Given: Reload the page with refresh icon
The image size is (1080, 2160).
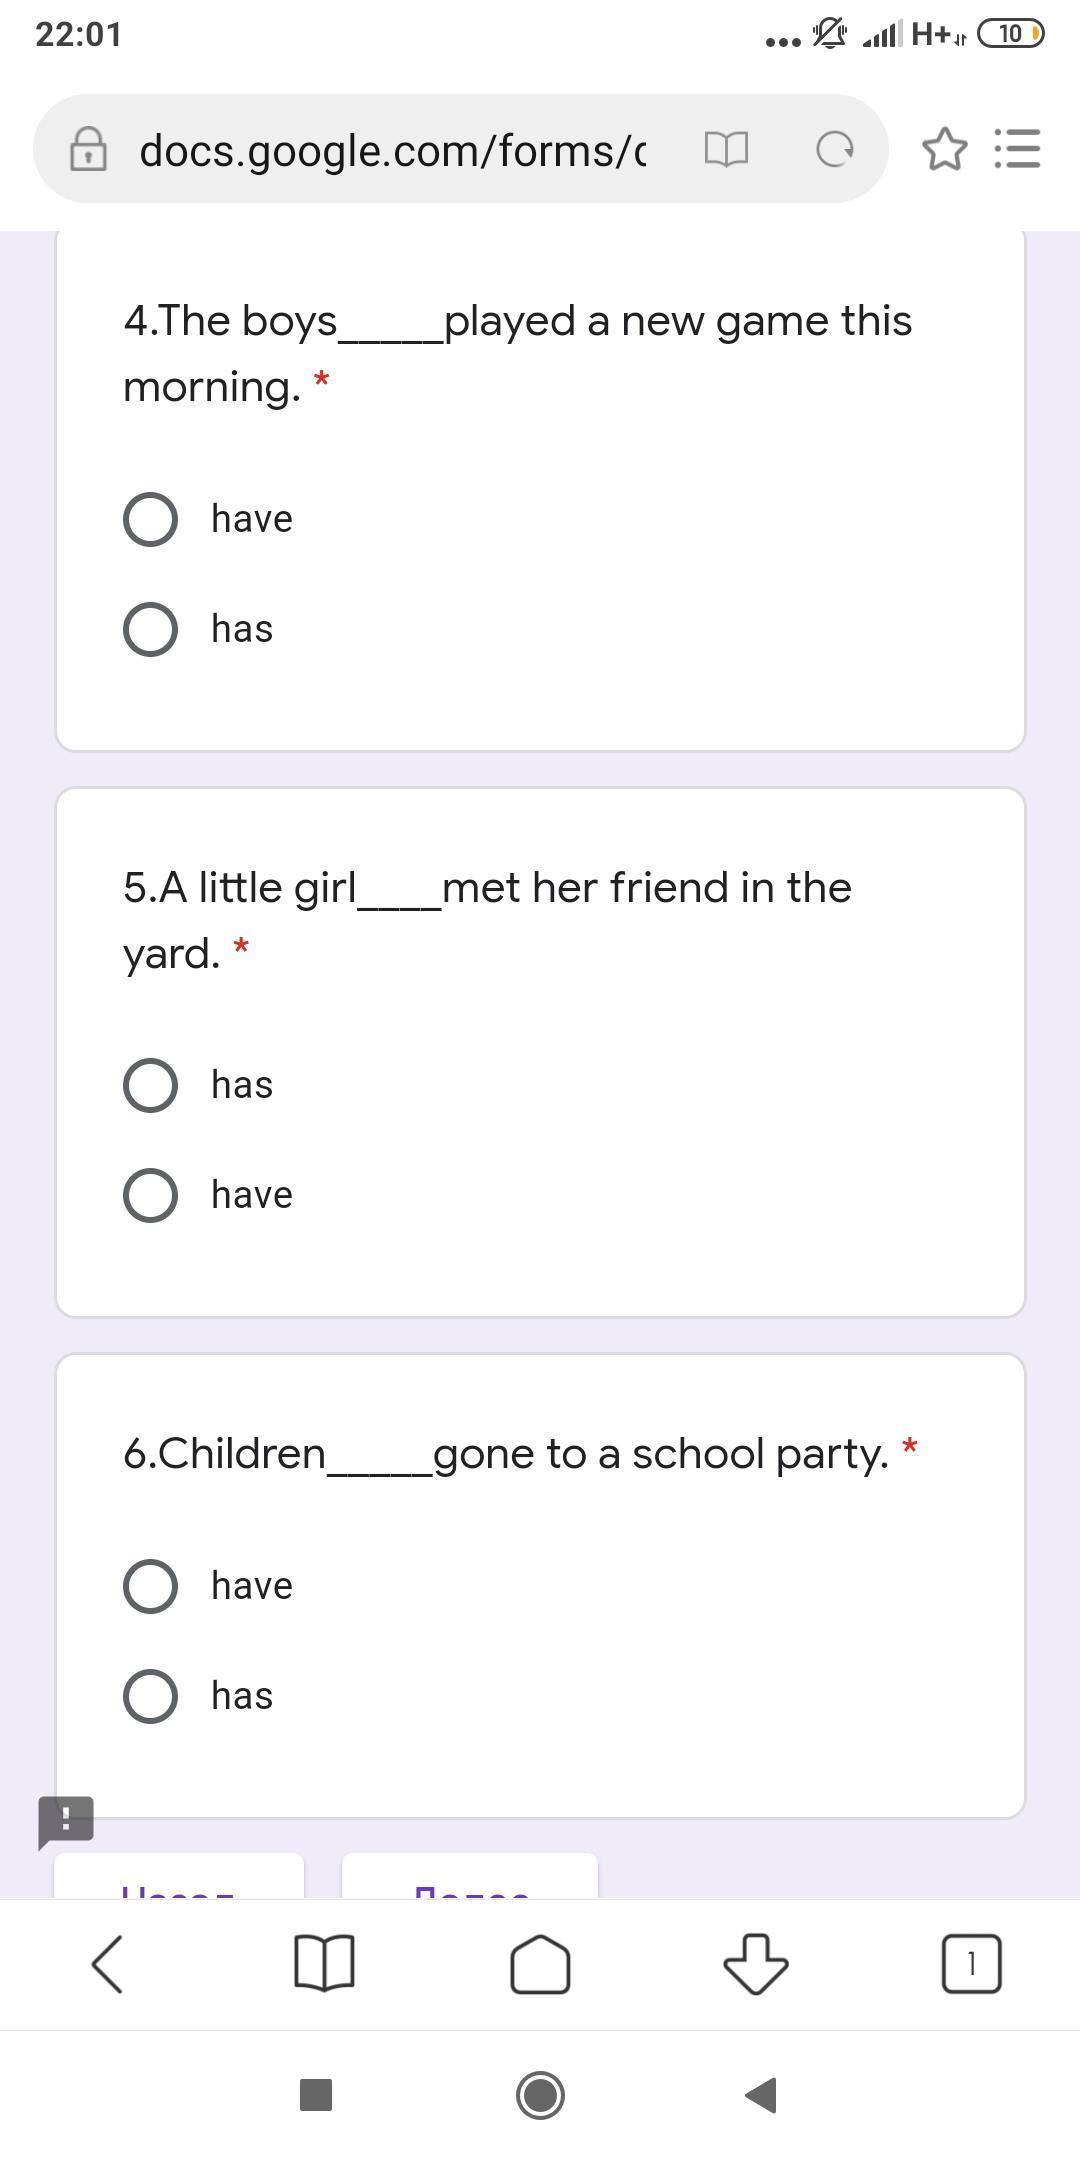Looking at the screenshot, I should (x=835, y=150).
